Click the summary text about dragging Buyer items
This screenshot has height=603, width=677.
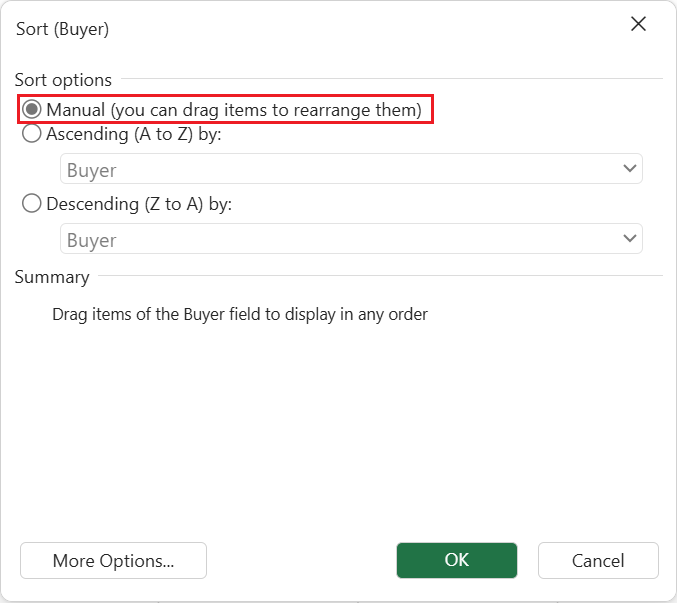(240, 314)
